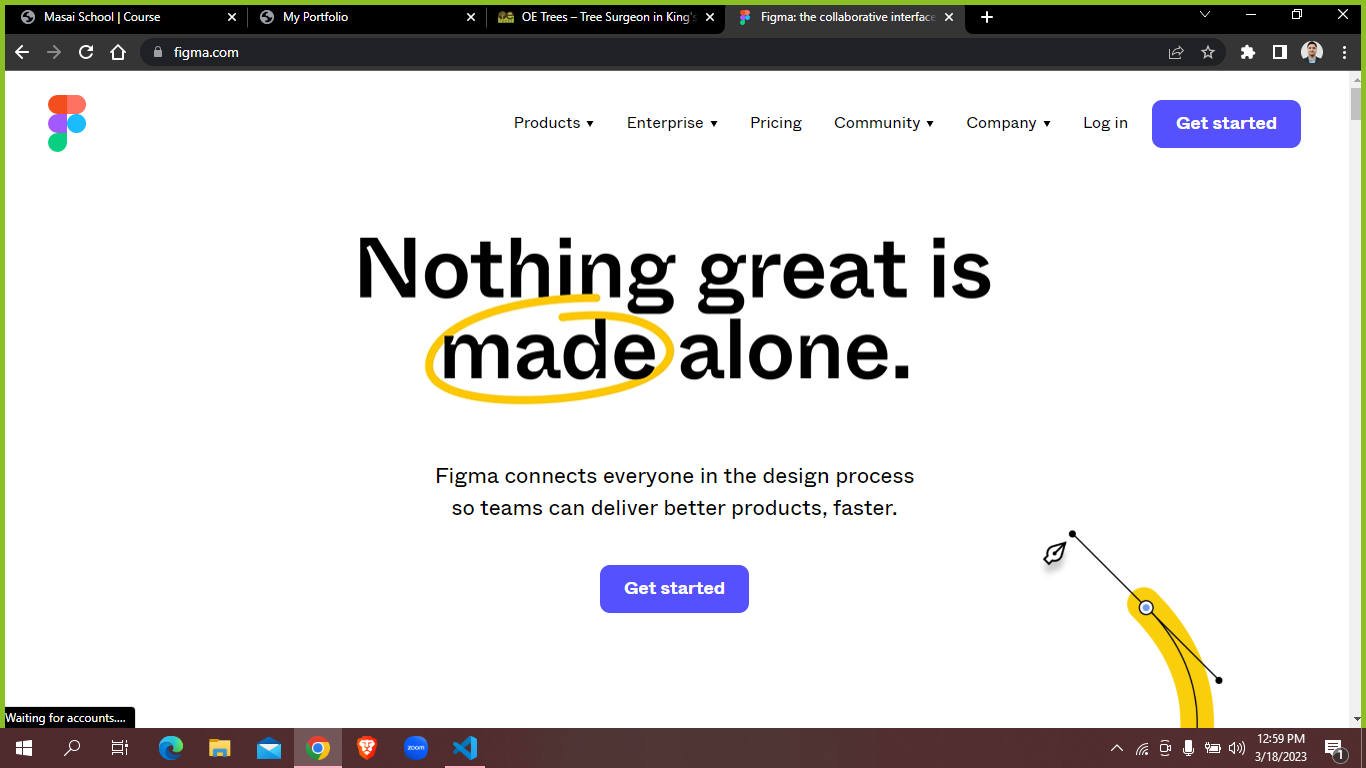The height and width of the screenshot is (768, 1366).
Task: Show hidden system tray icons
Action: click(1117, 748)
